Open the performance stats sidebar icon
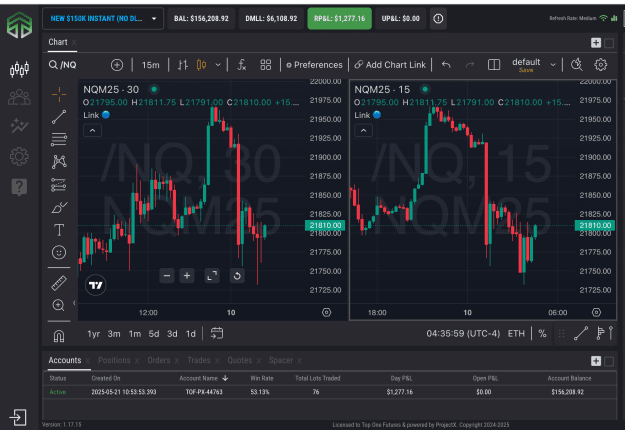The width and height of the screenshot is (625, 430). [19, 126]
